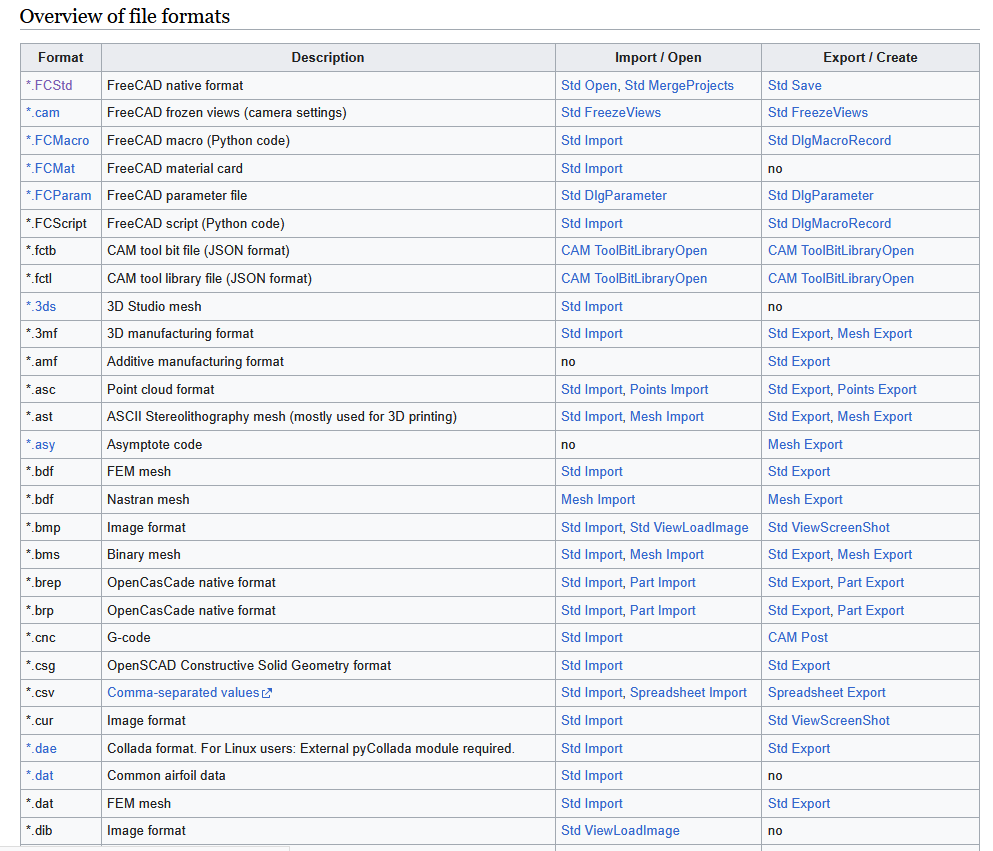Click the "FreeCAD native format" description cell

pyautogui.click(x=328, y=85)
